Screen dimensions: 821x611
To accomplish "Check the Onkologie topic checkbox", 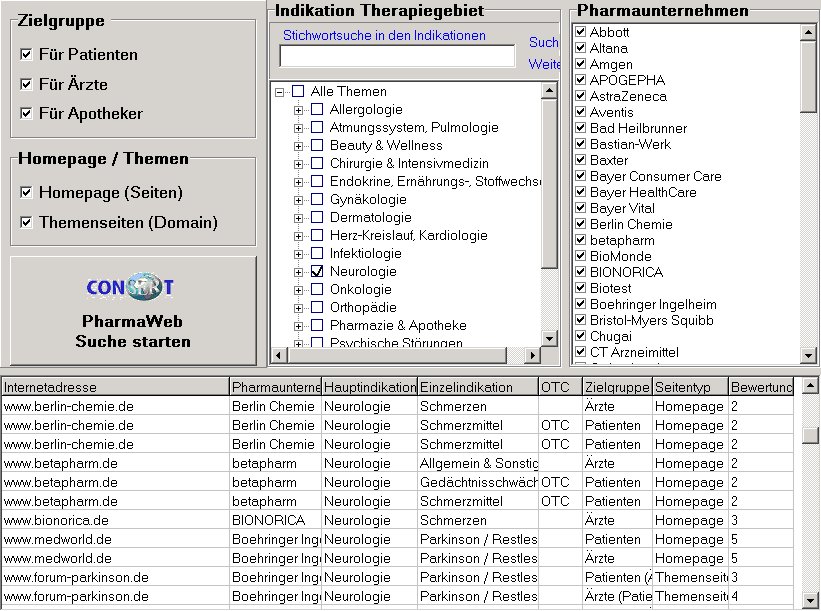I will tap(317, 289).
